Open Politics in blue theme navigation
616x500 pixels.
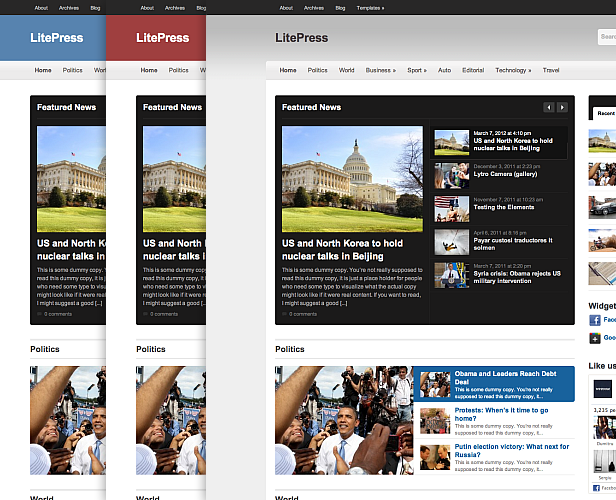pyautogui.click(x=72, y=70)
